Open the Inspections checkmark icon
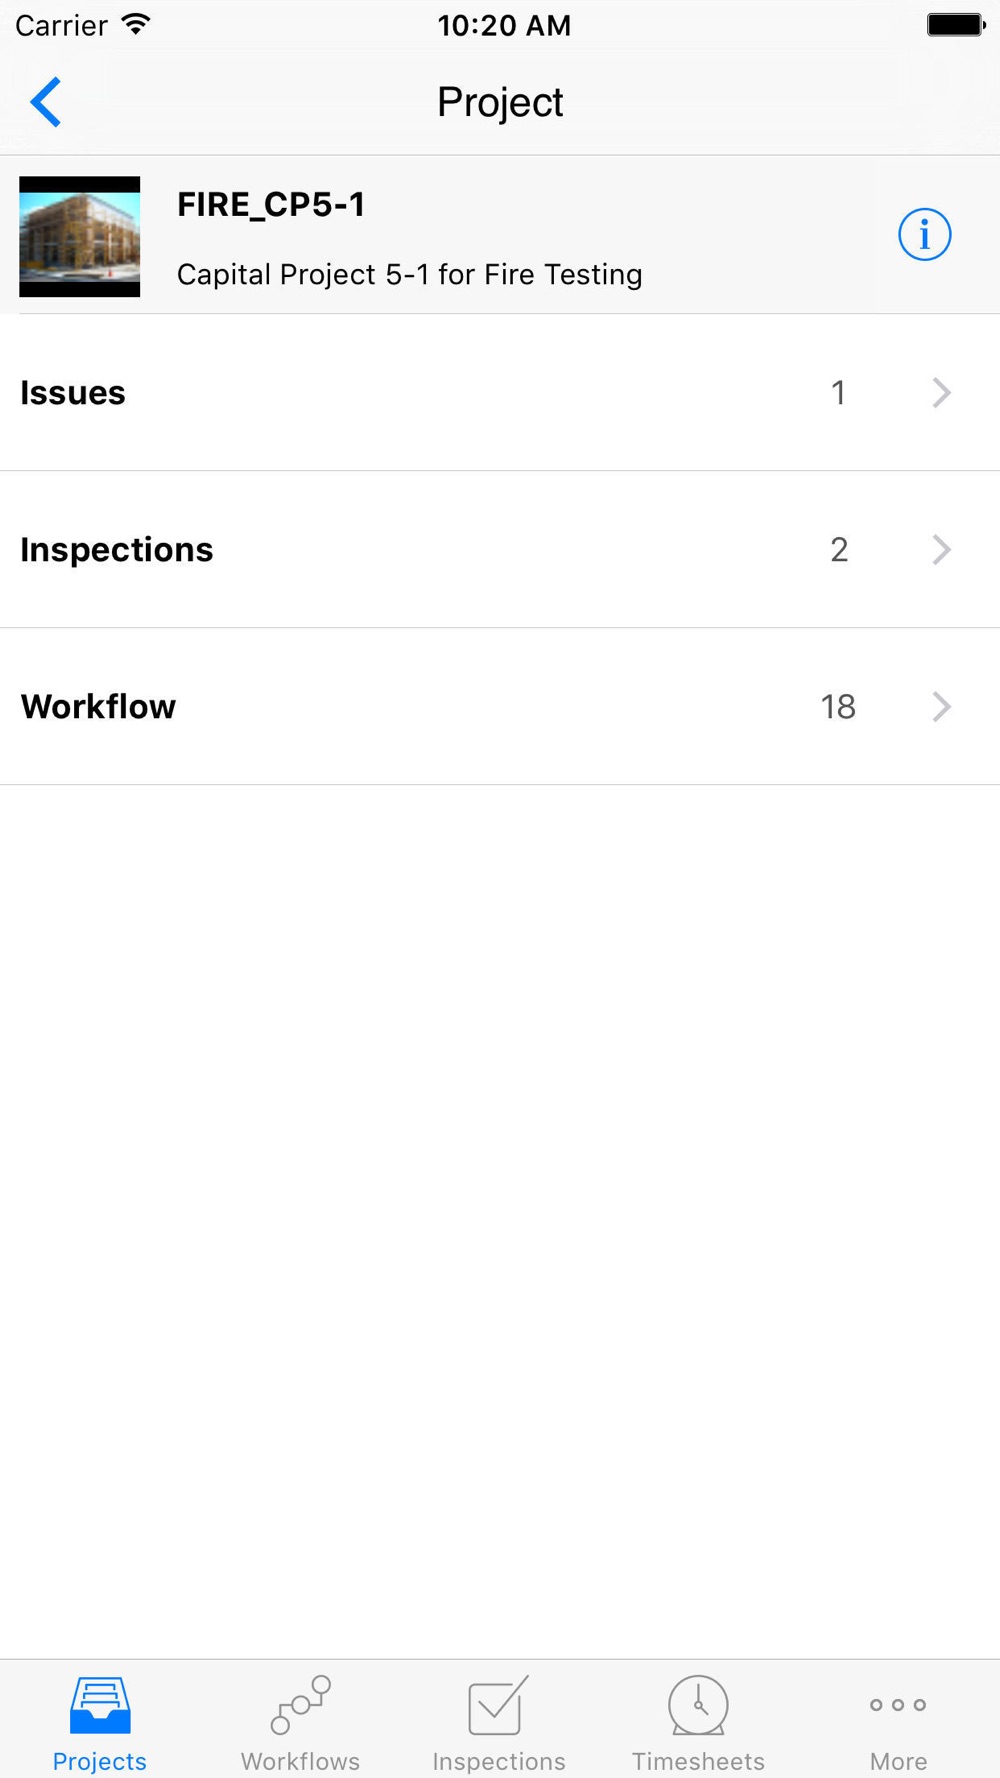 click(498, 1705)
